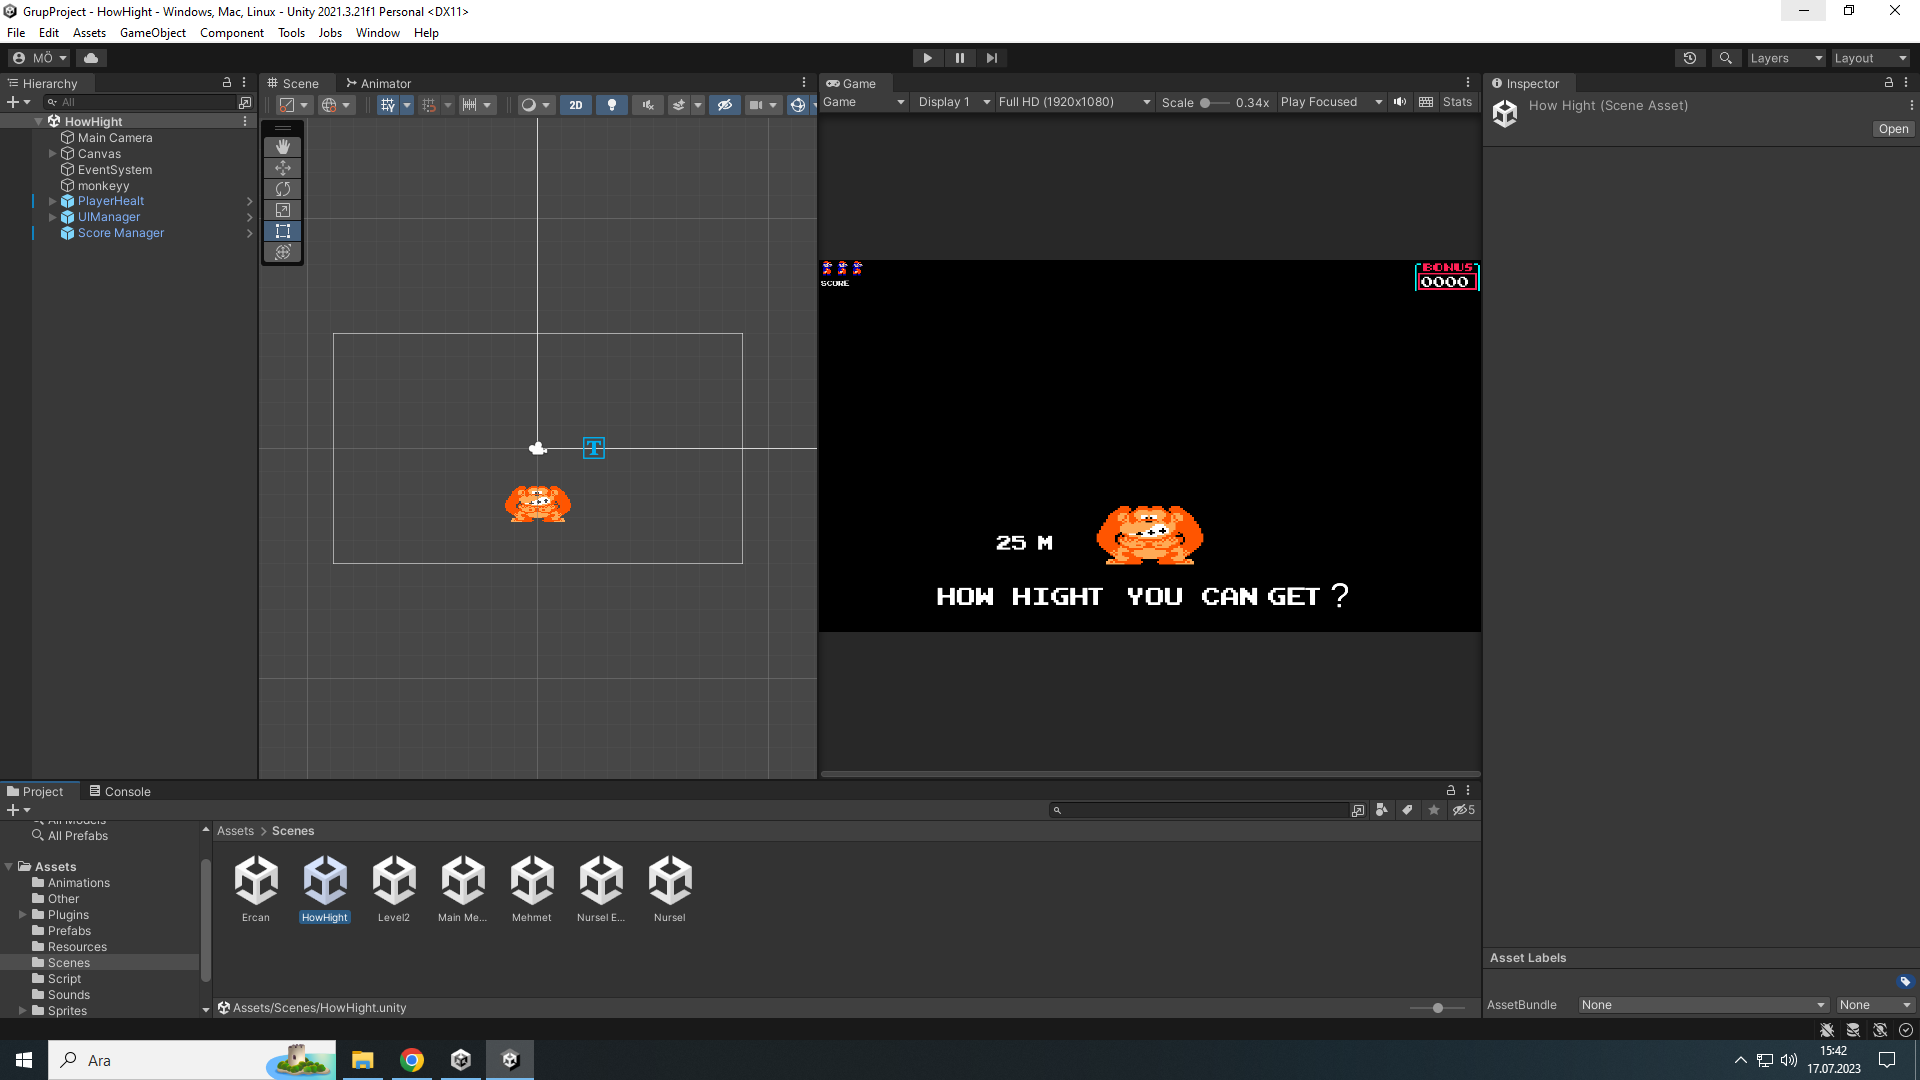Expand the Canvas object in Hierarchy
The height and width of the screenshot is (1080, 1920).
53,154
